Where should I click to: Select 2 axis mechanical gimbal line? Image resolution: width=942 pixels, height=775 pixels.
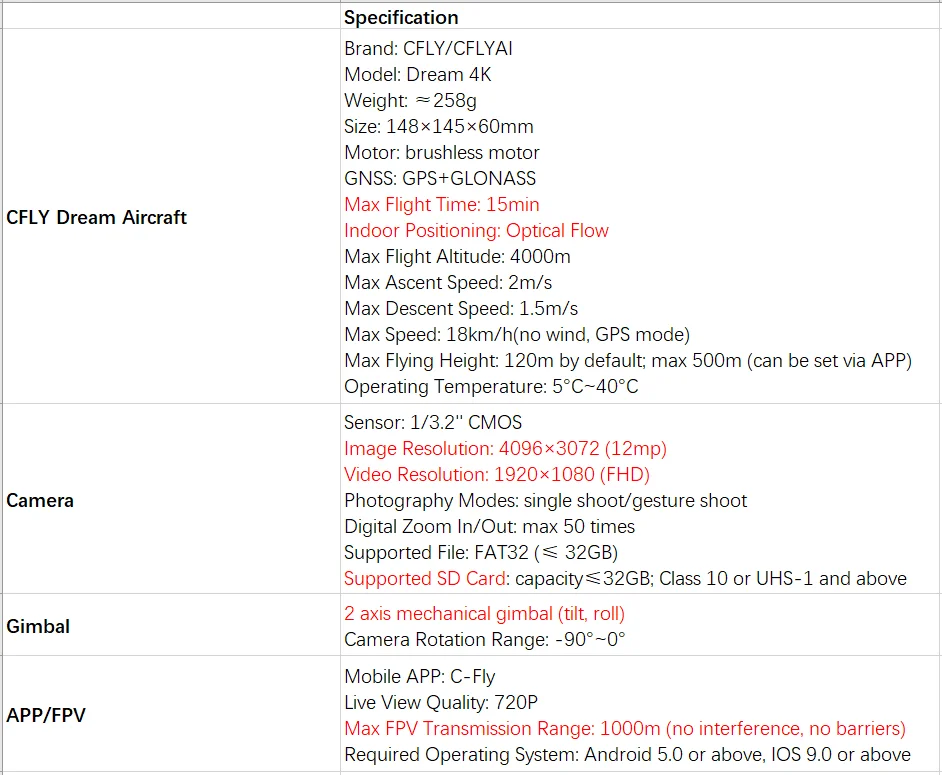pyautogui.click(x=484, y=613)
